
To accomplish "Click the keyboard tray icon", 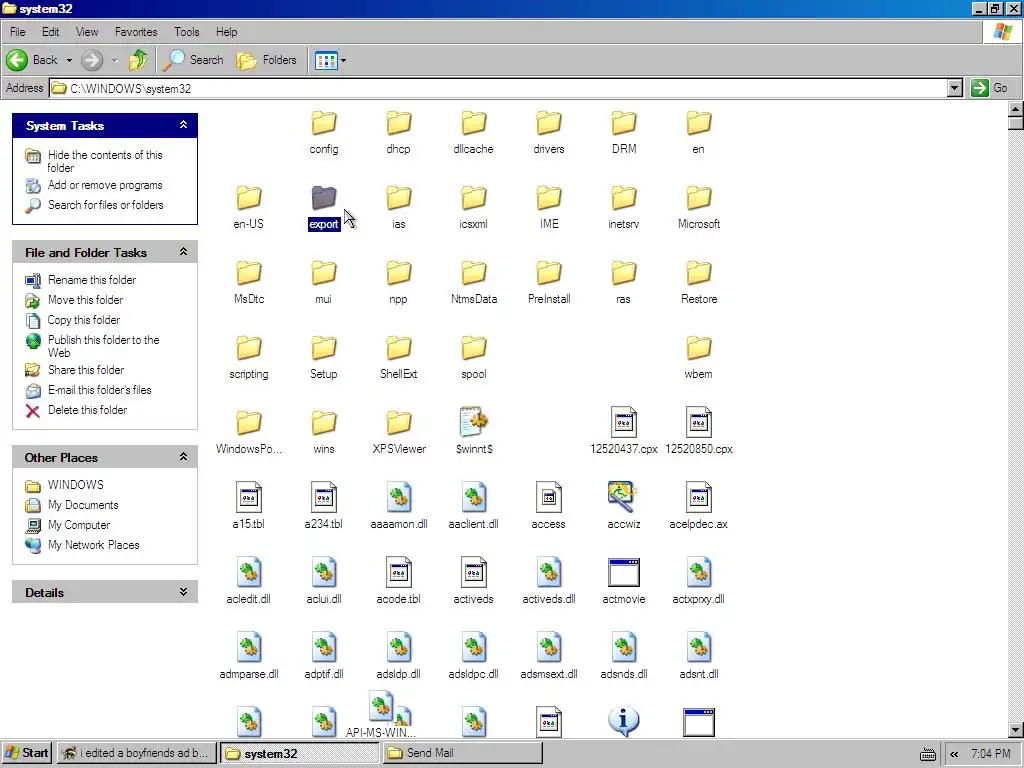I will tap(928, 755).
